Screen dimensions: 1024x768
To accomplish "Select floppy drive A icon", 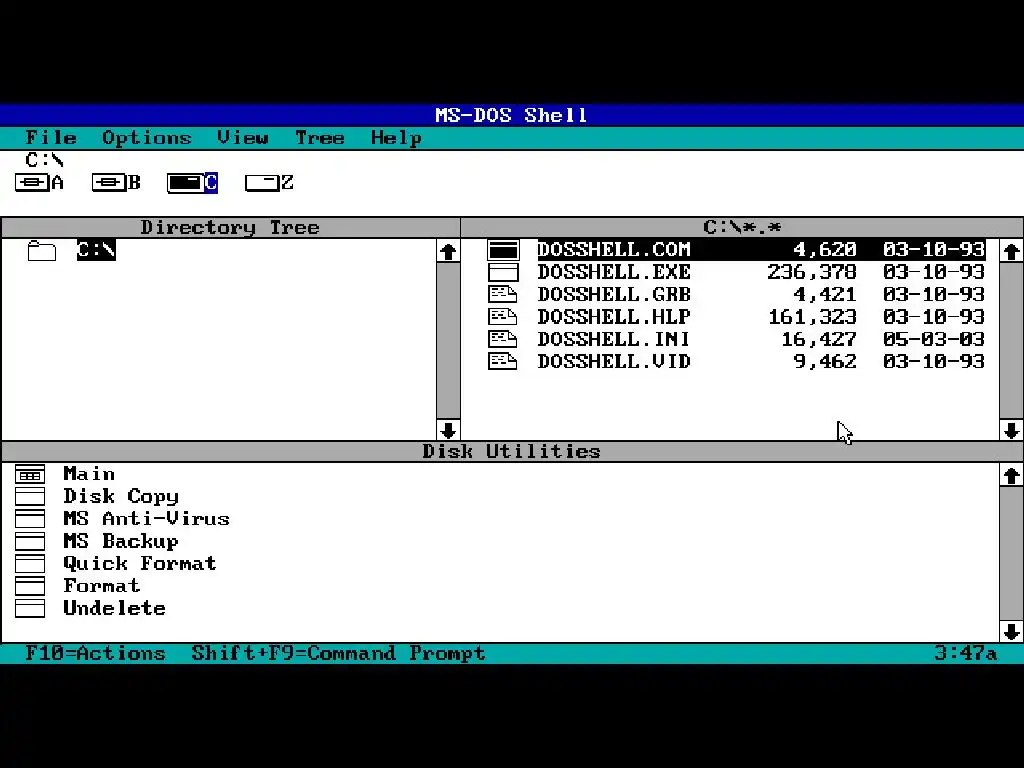I will tap(32, 182).
